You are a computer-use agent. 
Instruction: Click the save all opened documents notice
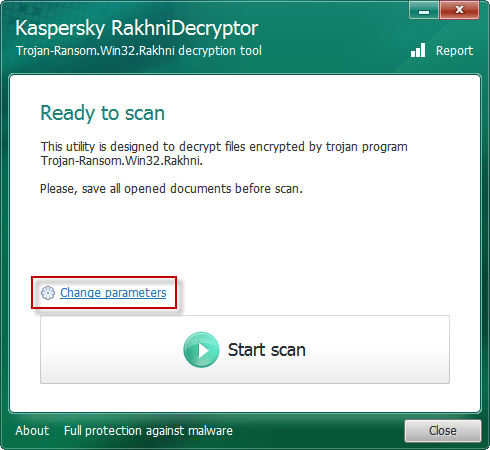pos(171,189)
